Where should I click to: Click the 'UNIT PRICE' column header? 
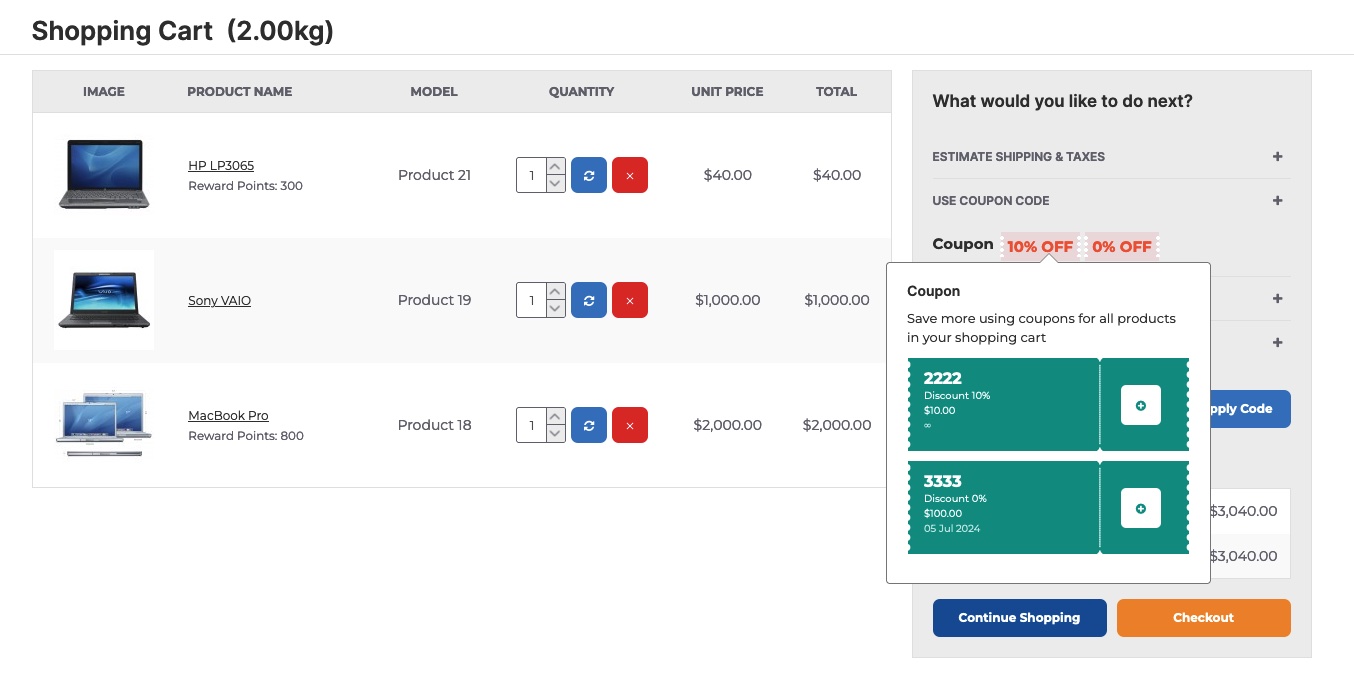click(727, 92)
